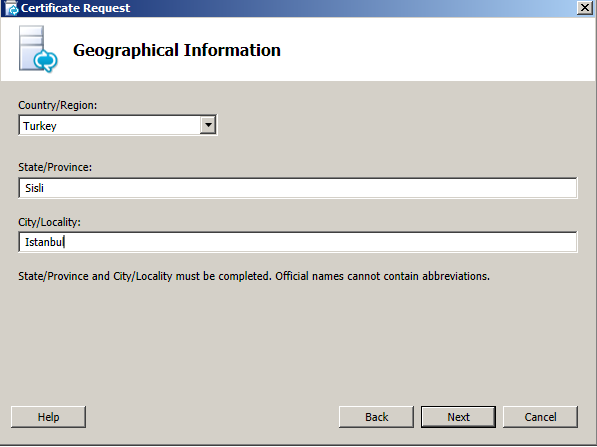Click the Country/Region label
This screenshot has height=447, width=597.
(57, 105)
